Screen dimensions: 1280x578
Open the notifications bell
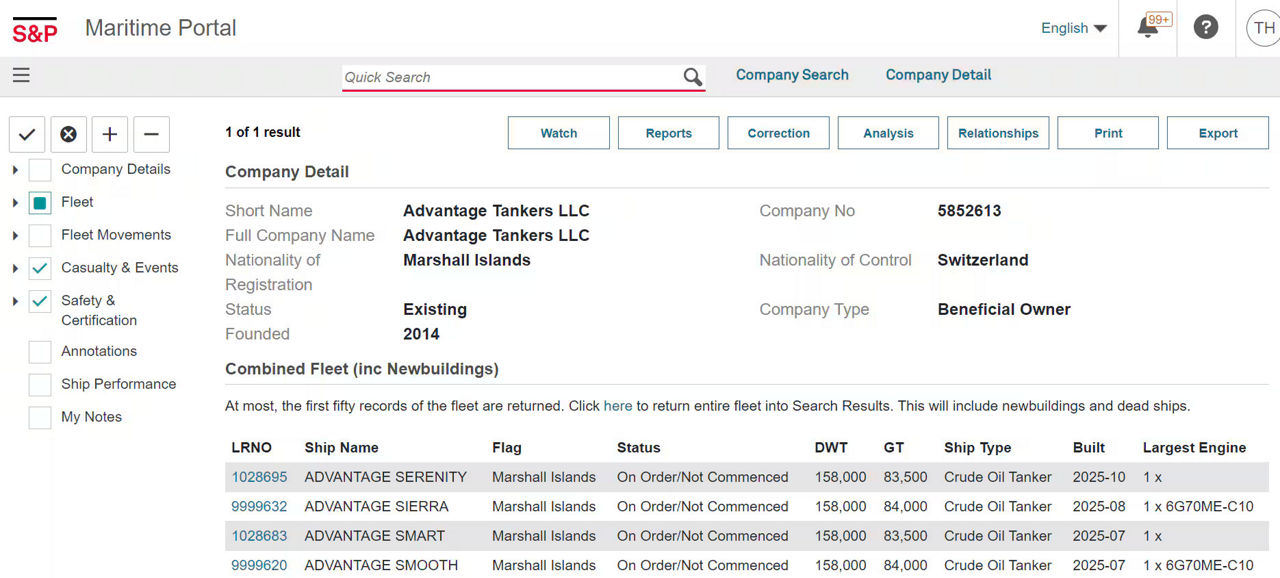[x=1148, y=28]
